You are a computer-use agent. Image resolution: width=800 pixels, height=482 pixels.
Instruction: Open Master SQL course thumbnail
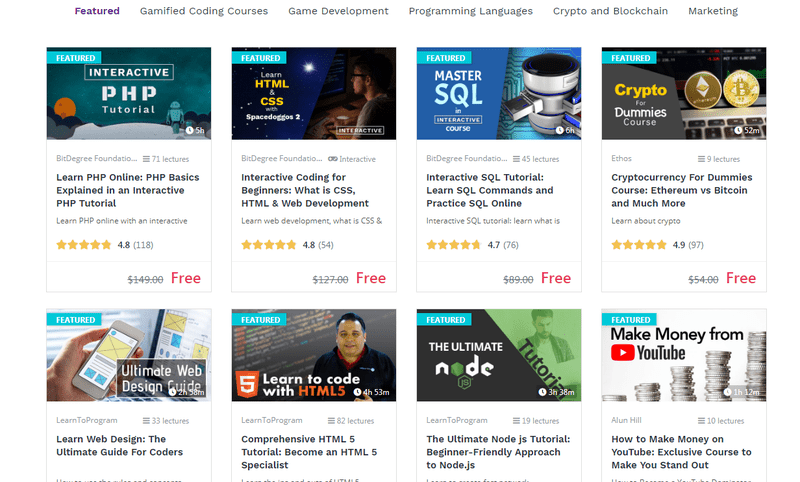pyautogui.click(x=499, y=93)
